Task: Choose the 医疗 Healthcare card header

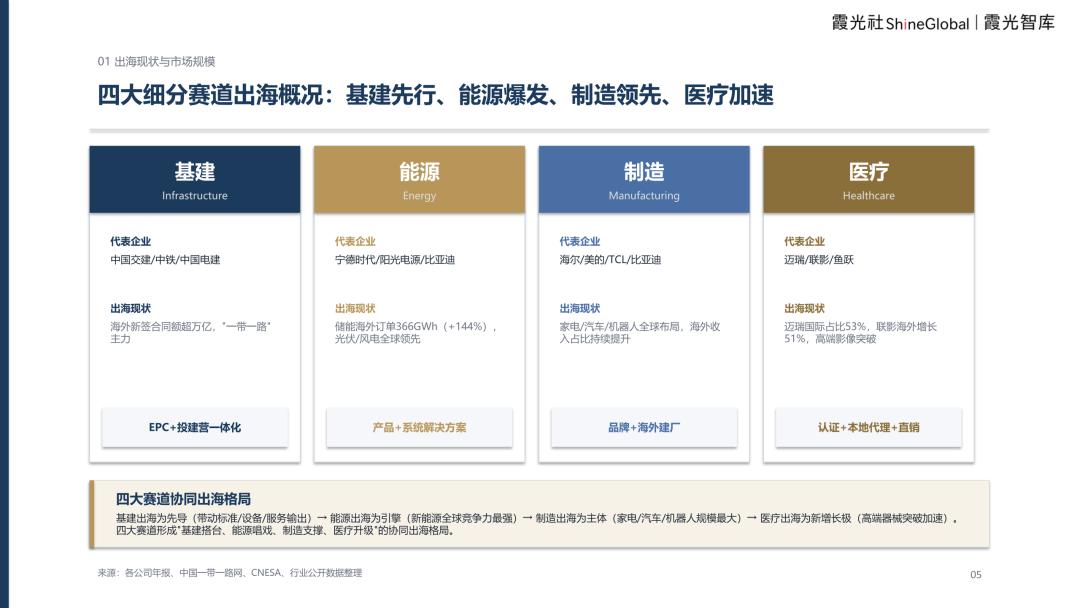Action: click(869, 179)
